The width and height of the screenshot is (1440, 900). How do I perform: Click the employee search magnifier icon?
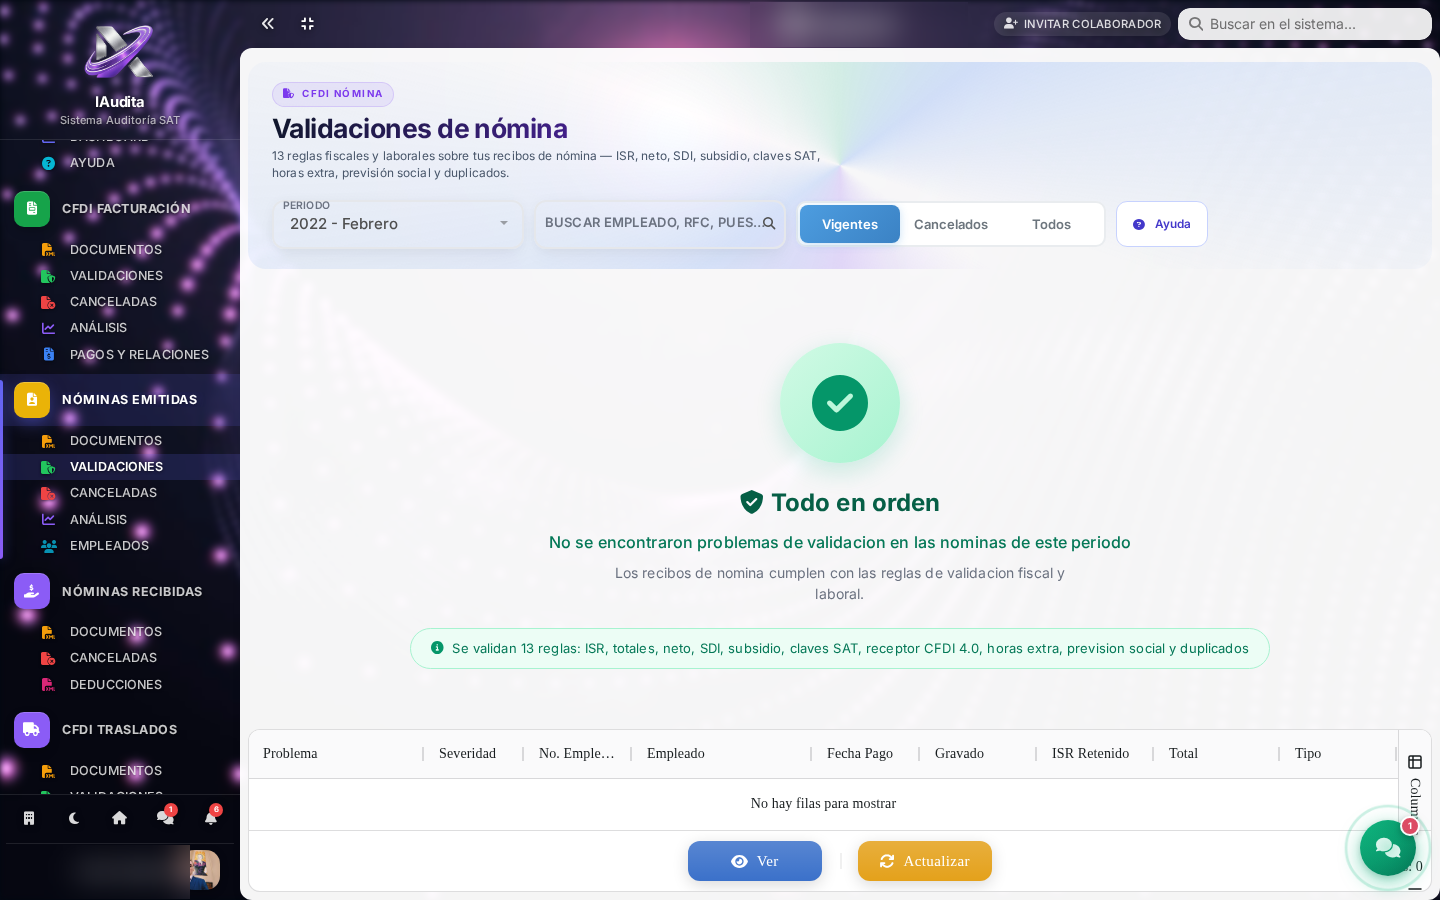click(769, 224)
